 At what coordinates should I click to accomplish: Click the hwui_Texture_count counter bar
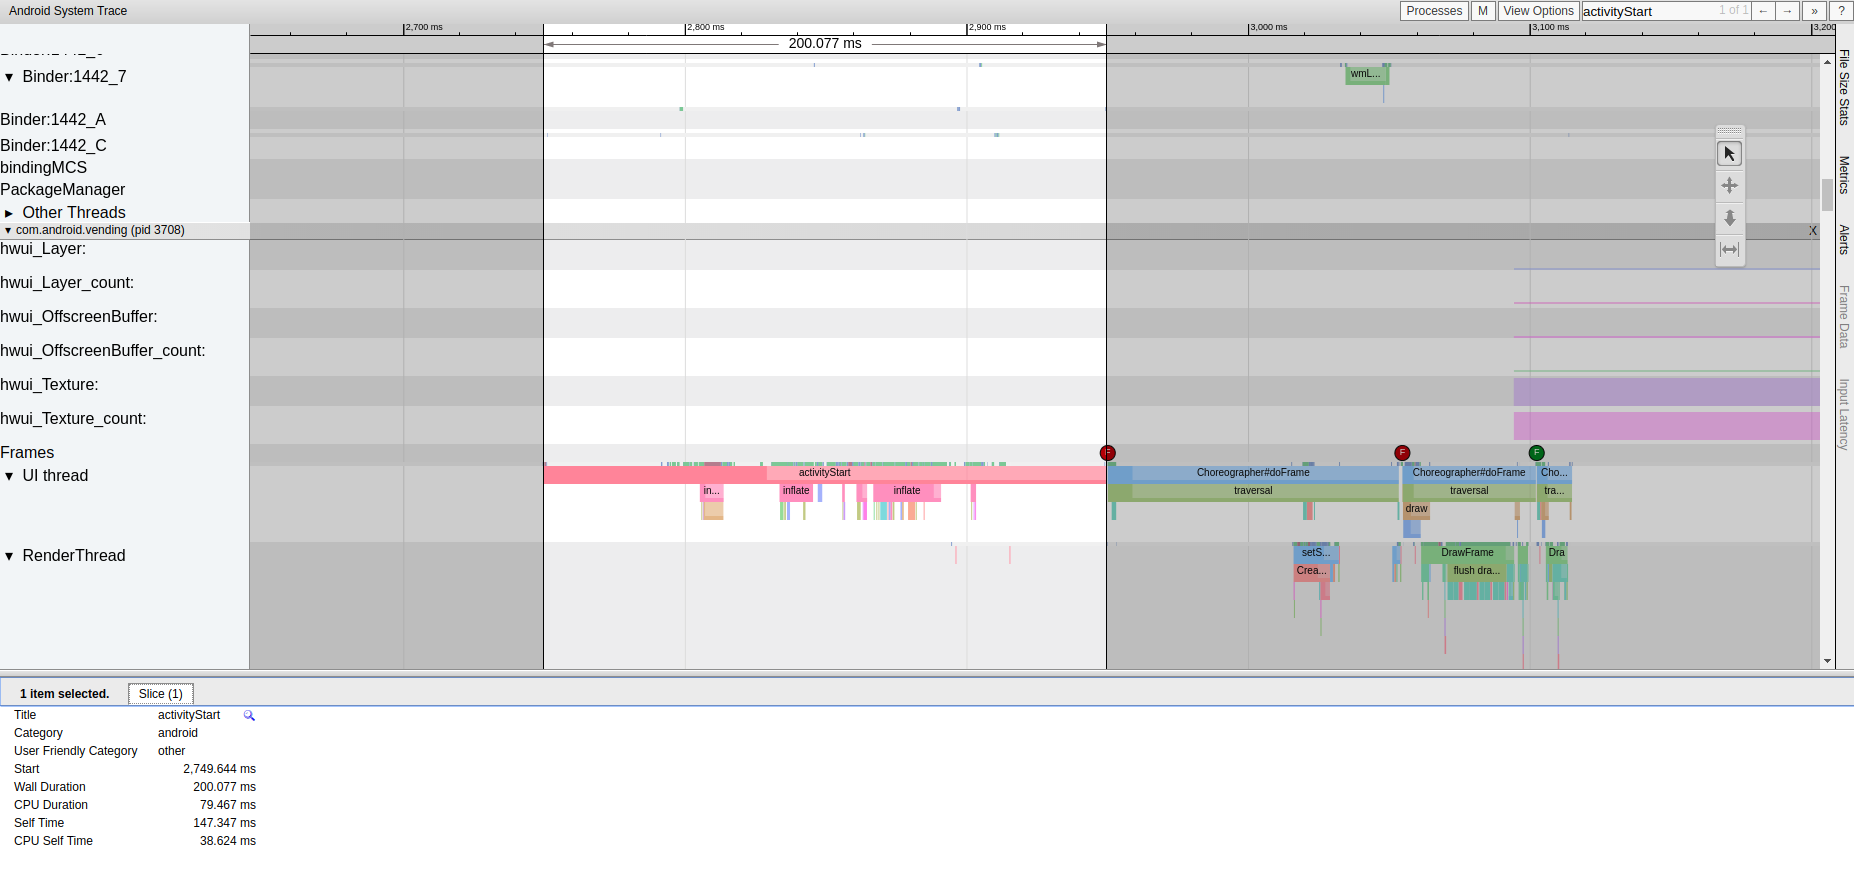pyautogui.click(x=1666, y=425)
